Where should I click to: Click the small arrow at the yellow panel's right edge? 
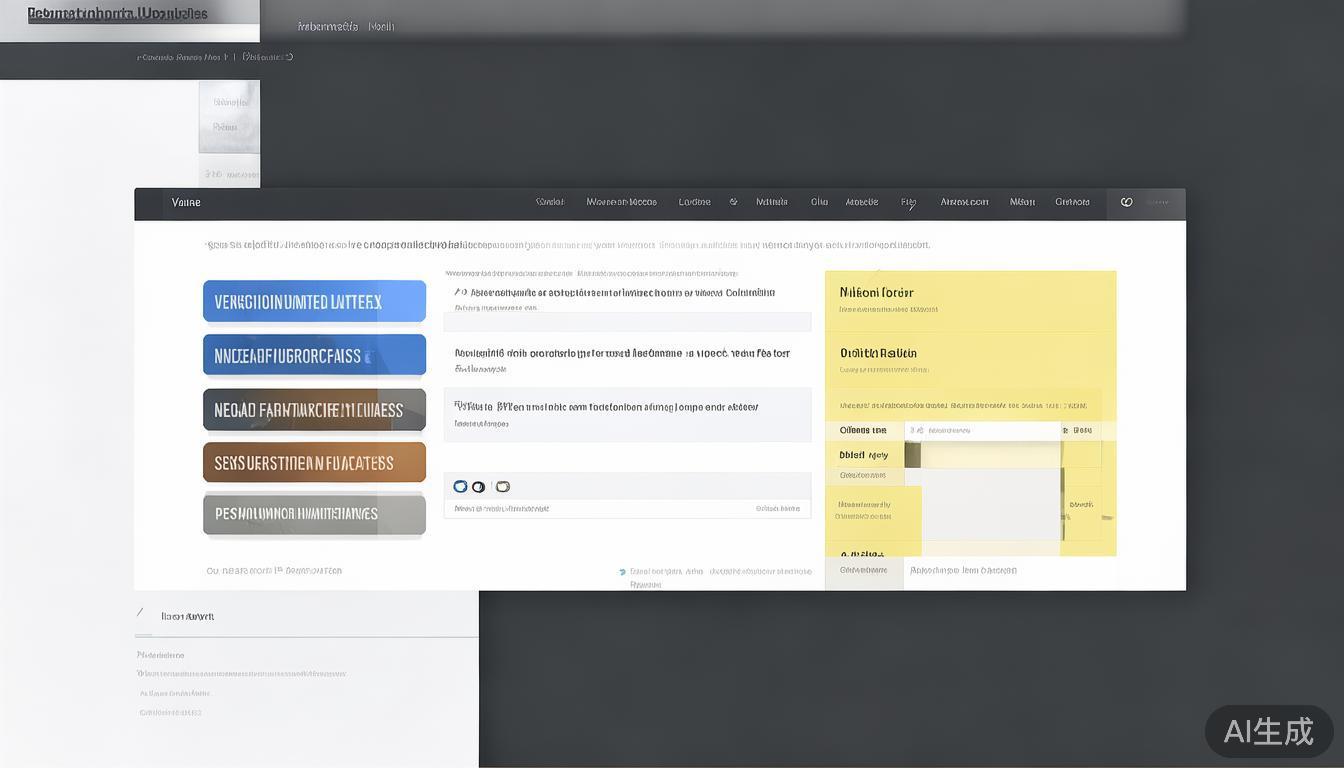click(1107, 517)
